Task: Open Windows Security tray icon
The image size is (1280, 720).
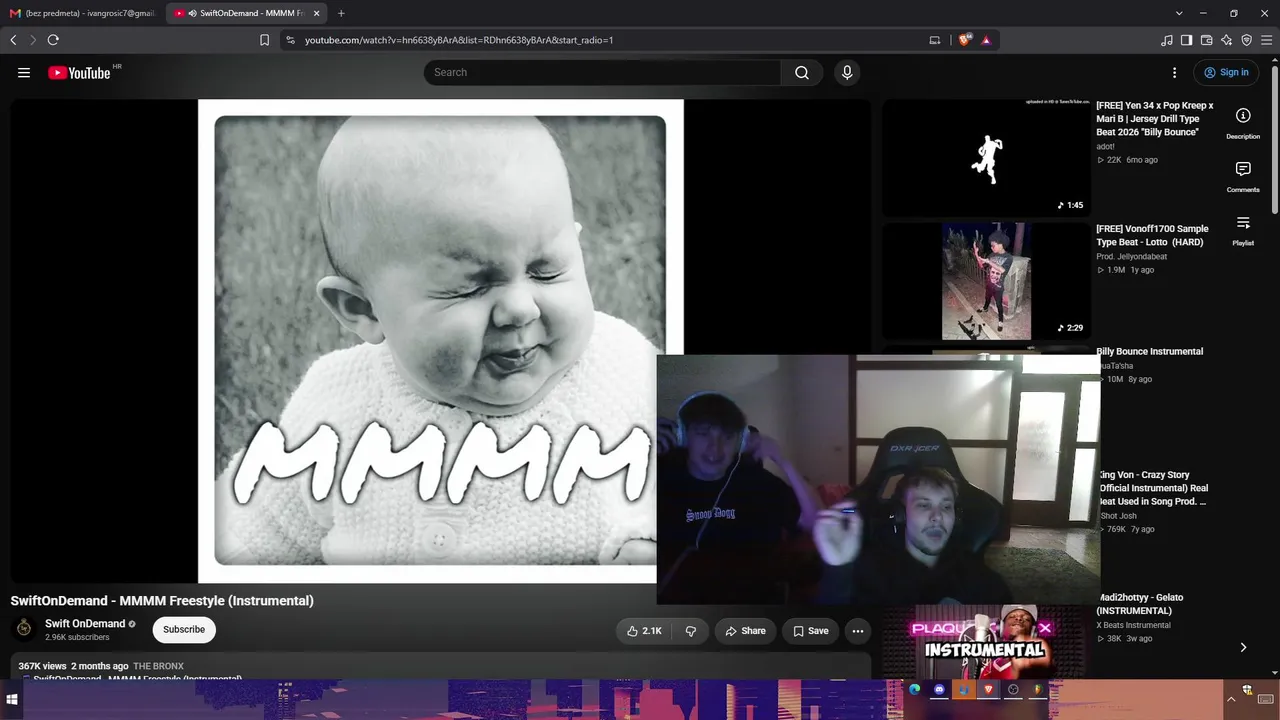Action: pyautogui.click(x=1247, y=690)
